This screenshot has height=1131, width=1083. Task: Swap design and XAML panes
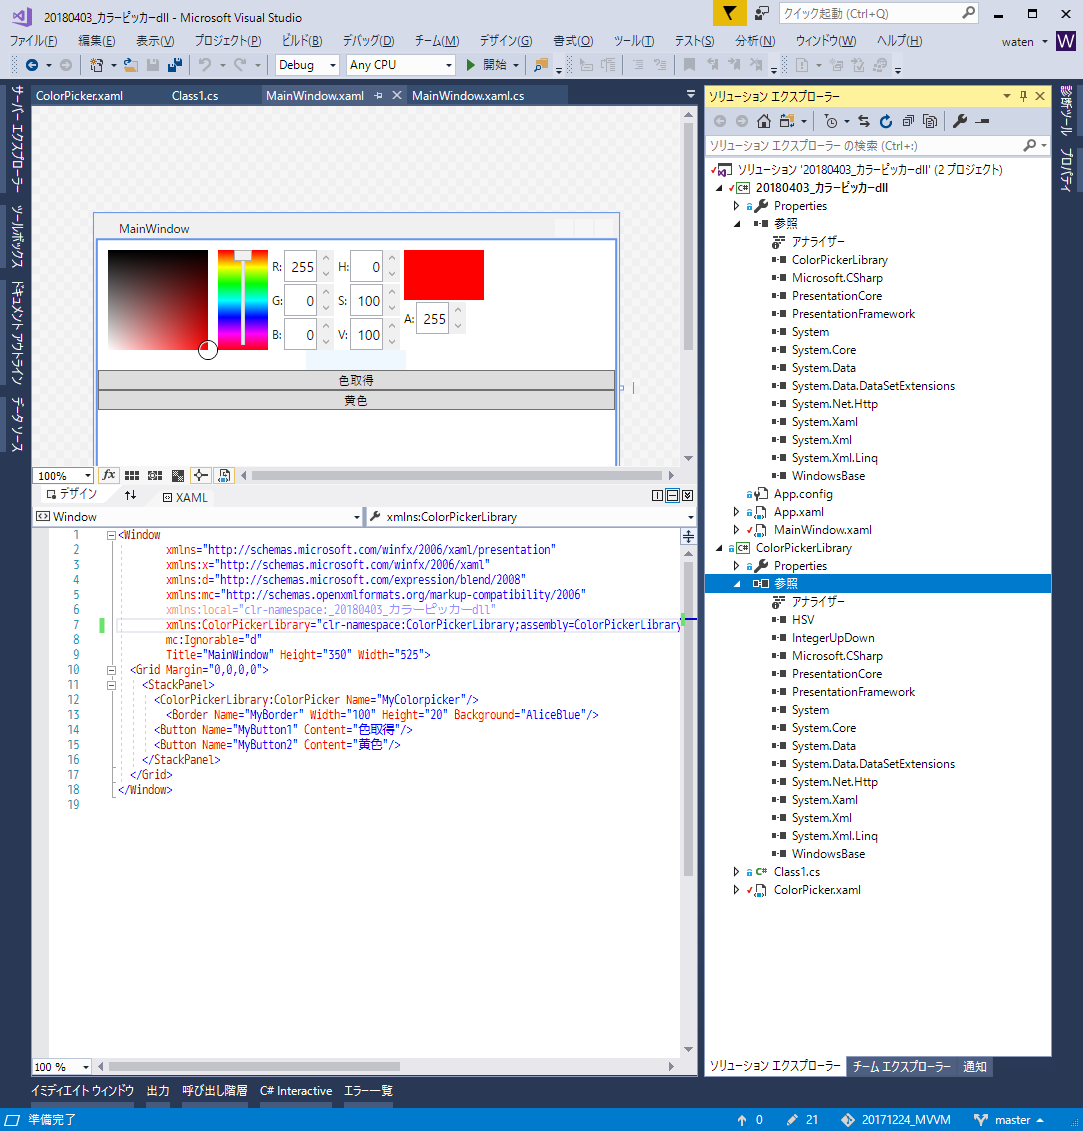click(x=130, y=496)
